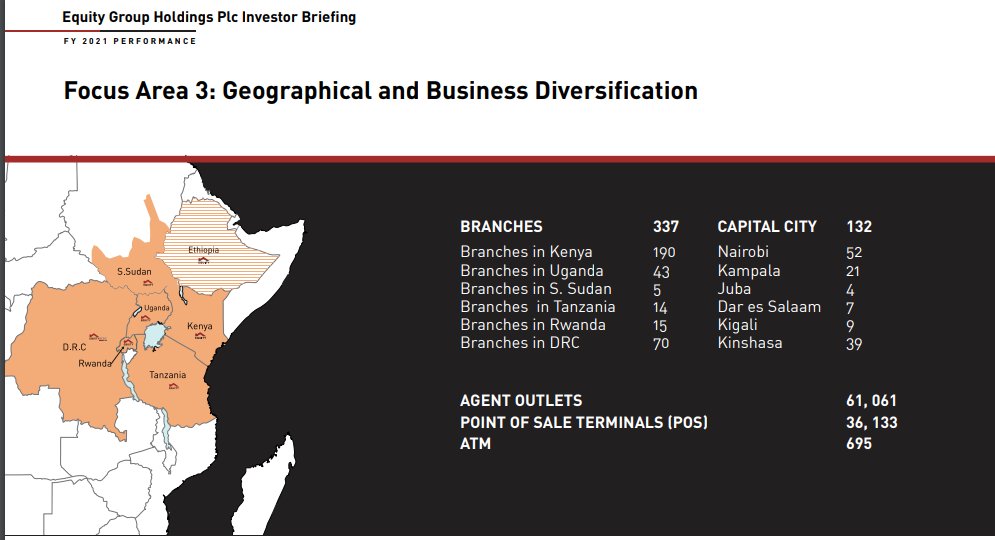The width and height of the screenshot is (995, 540).
Task: Select 'Branches in Kenya' row label
Action: [526, 252]
